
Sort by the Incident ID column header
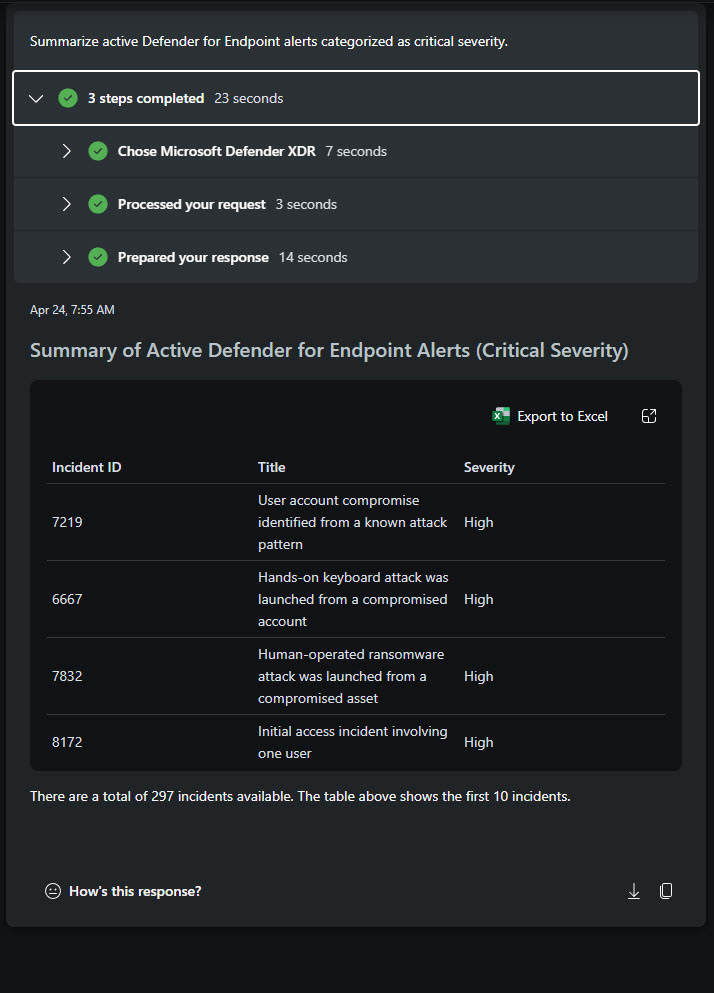pos(87,467)
